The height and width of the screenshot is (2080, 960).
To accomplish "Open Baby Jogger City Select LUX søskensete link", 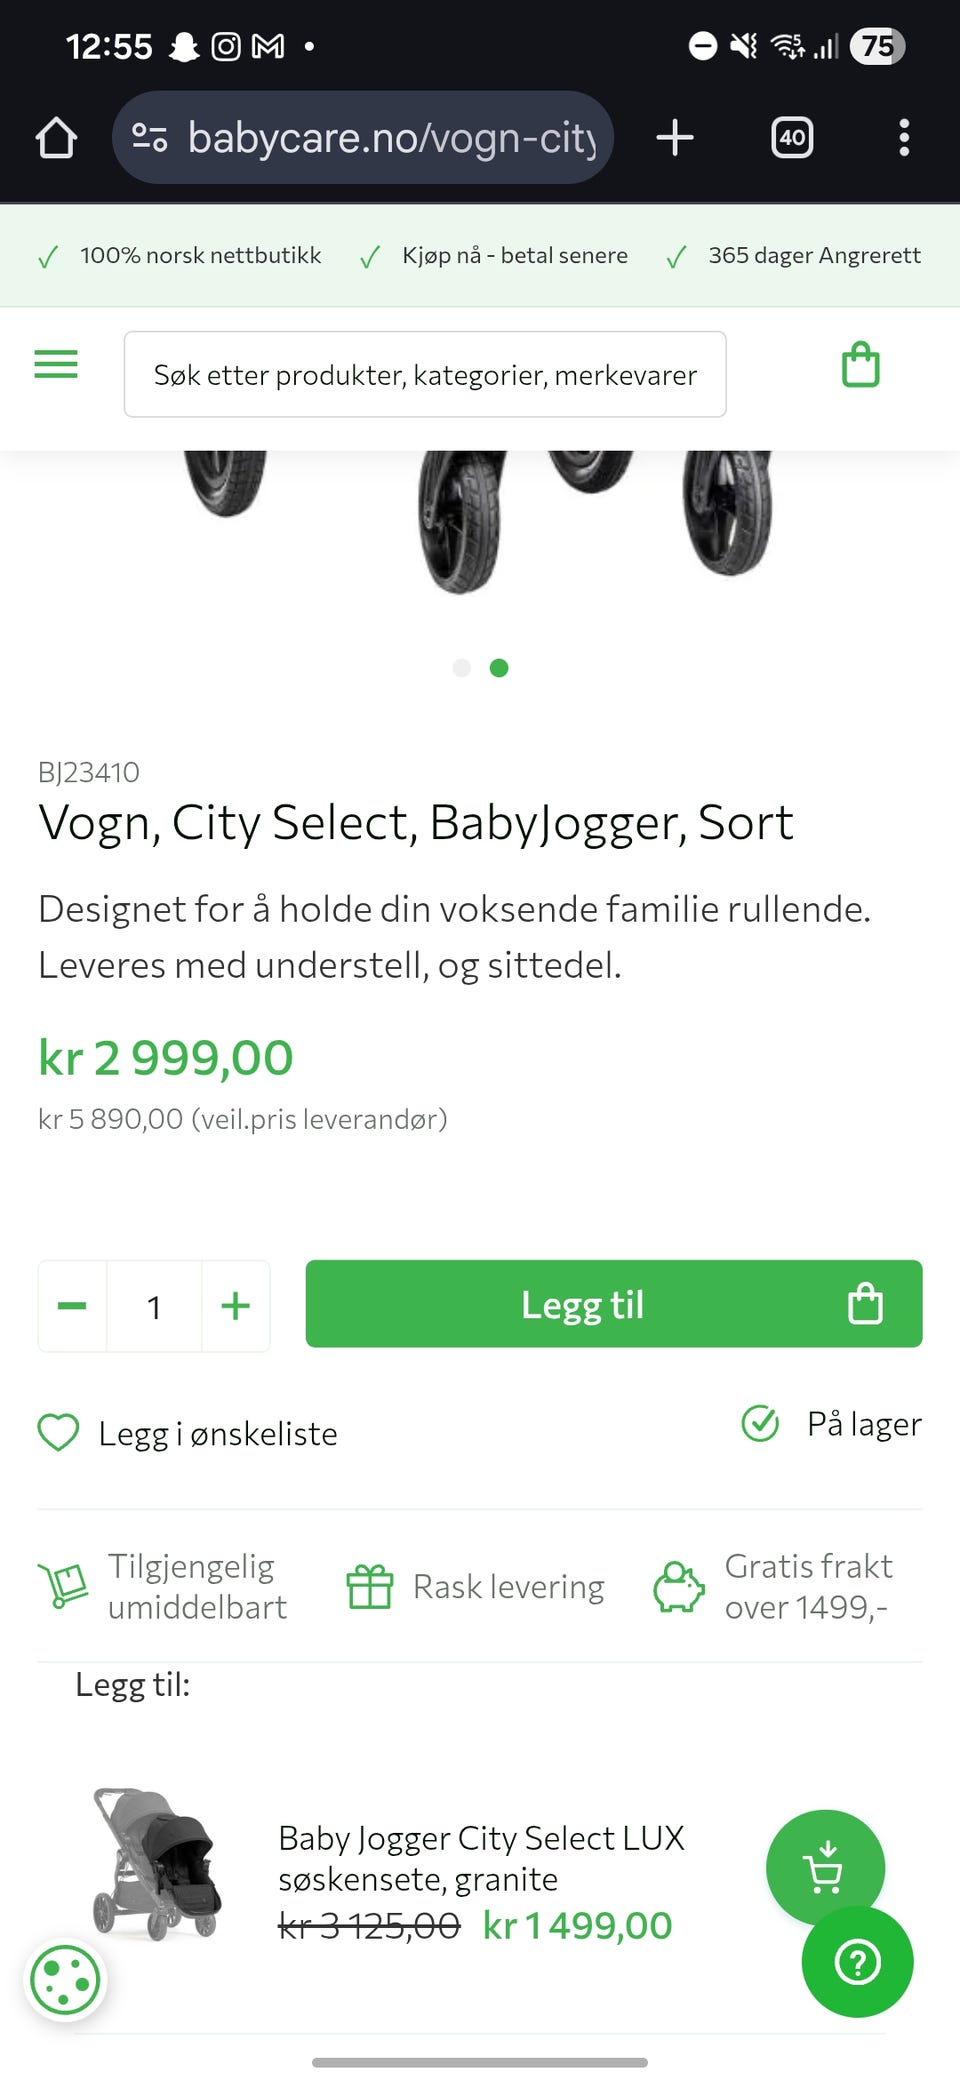I will [x=481, y=1858].
